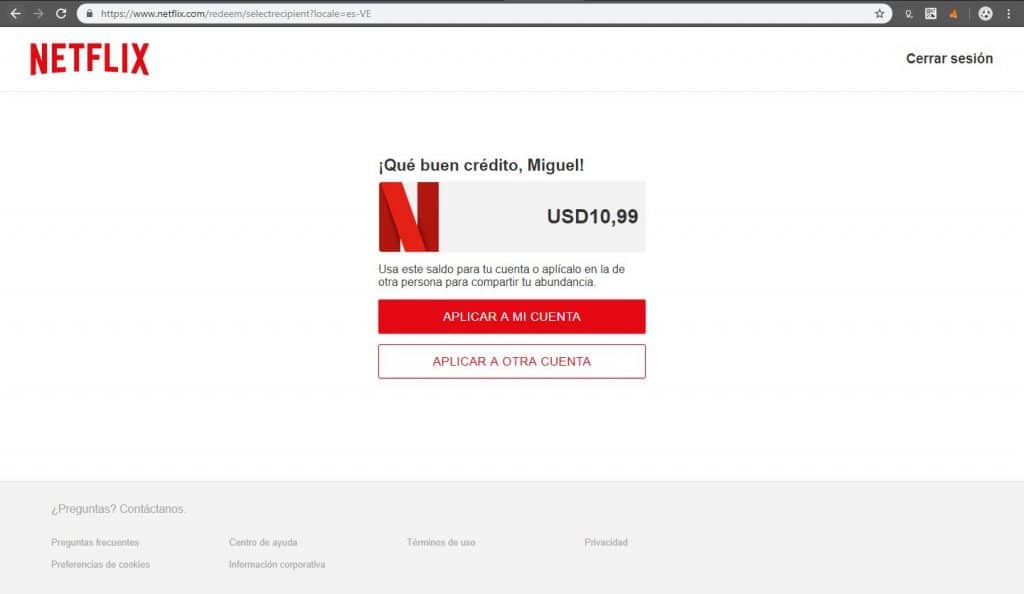Click the key-shaped extension icon
The height and width of the screenshot is (594, 1024).
point(908,13)
